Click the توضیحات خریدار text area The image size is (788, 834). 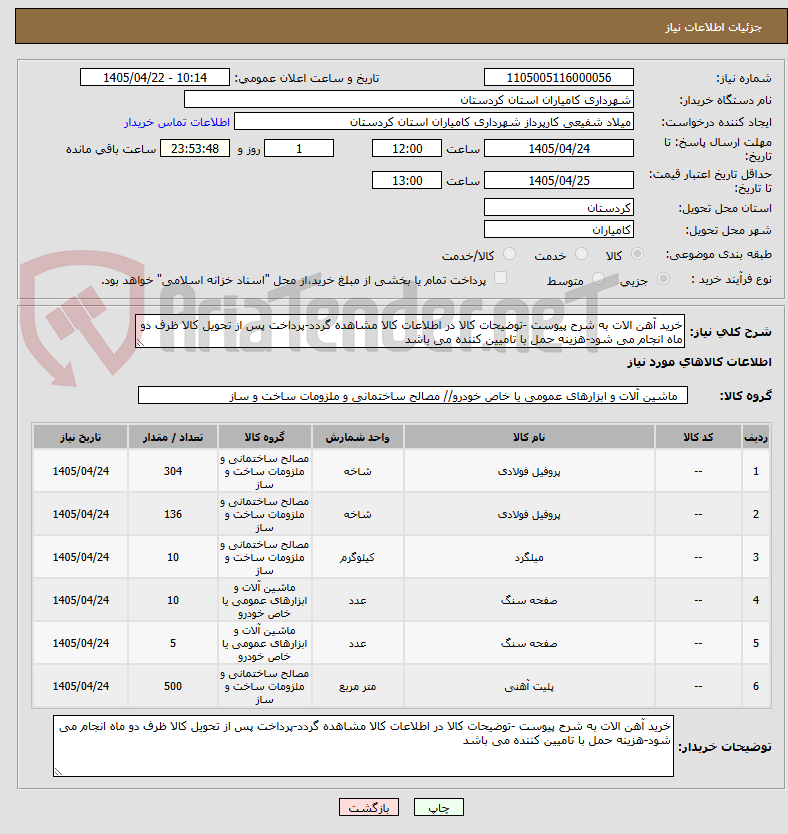363,746
